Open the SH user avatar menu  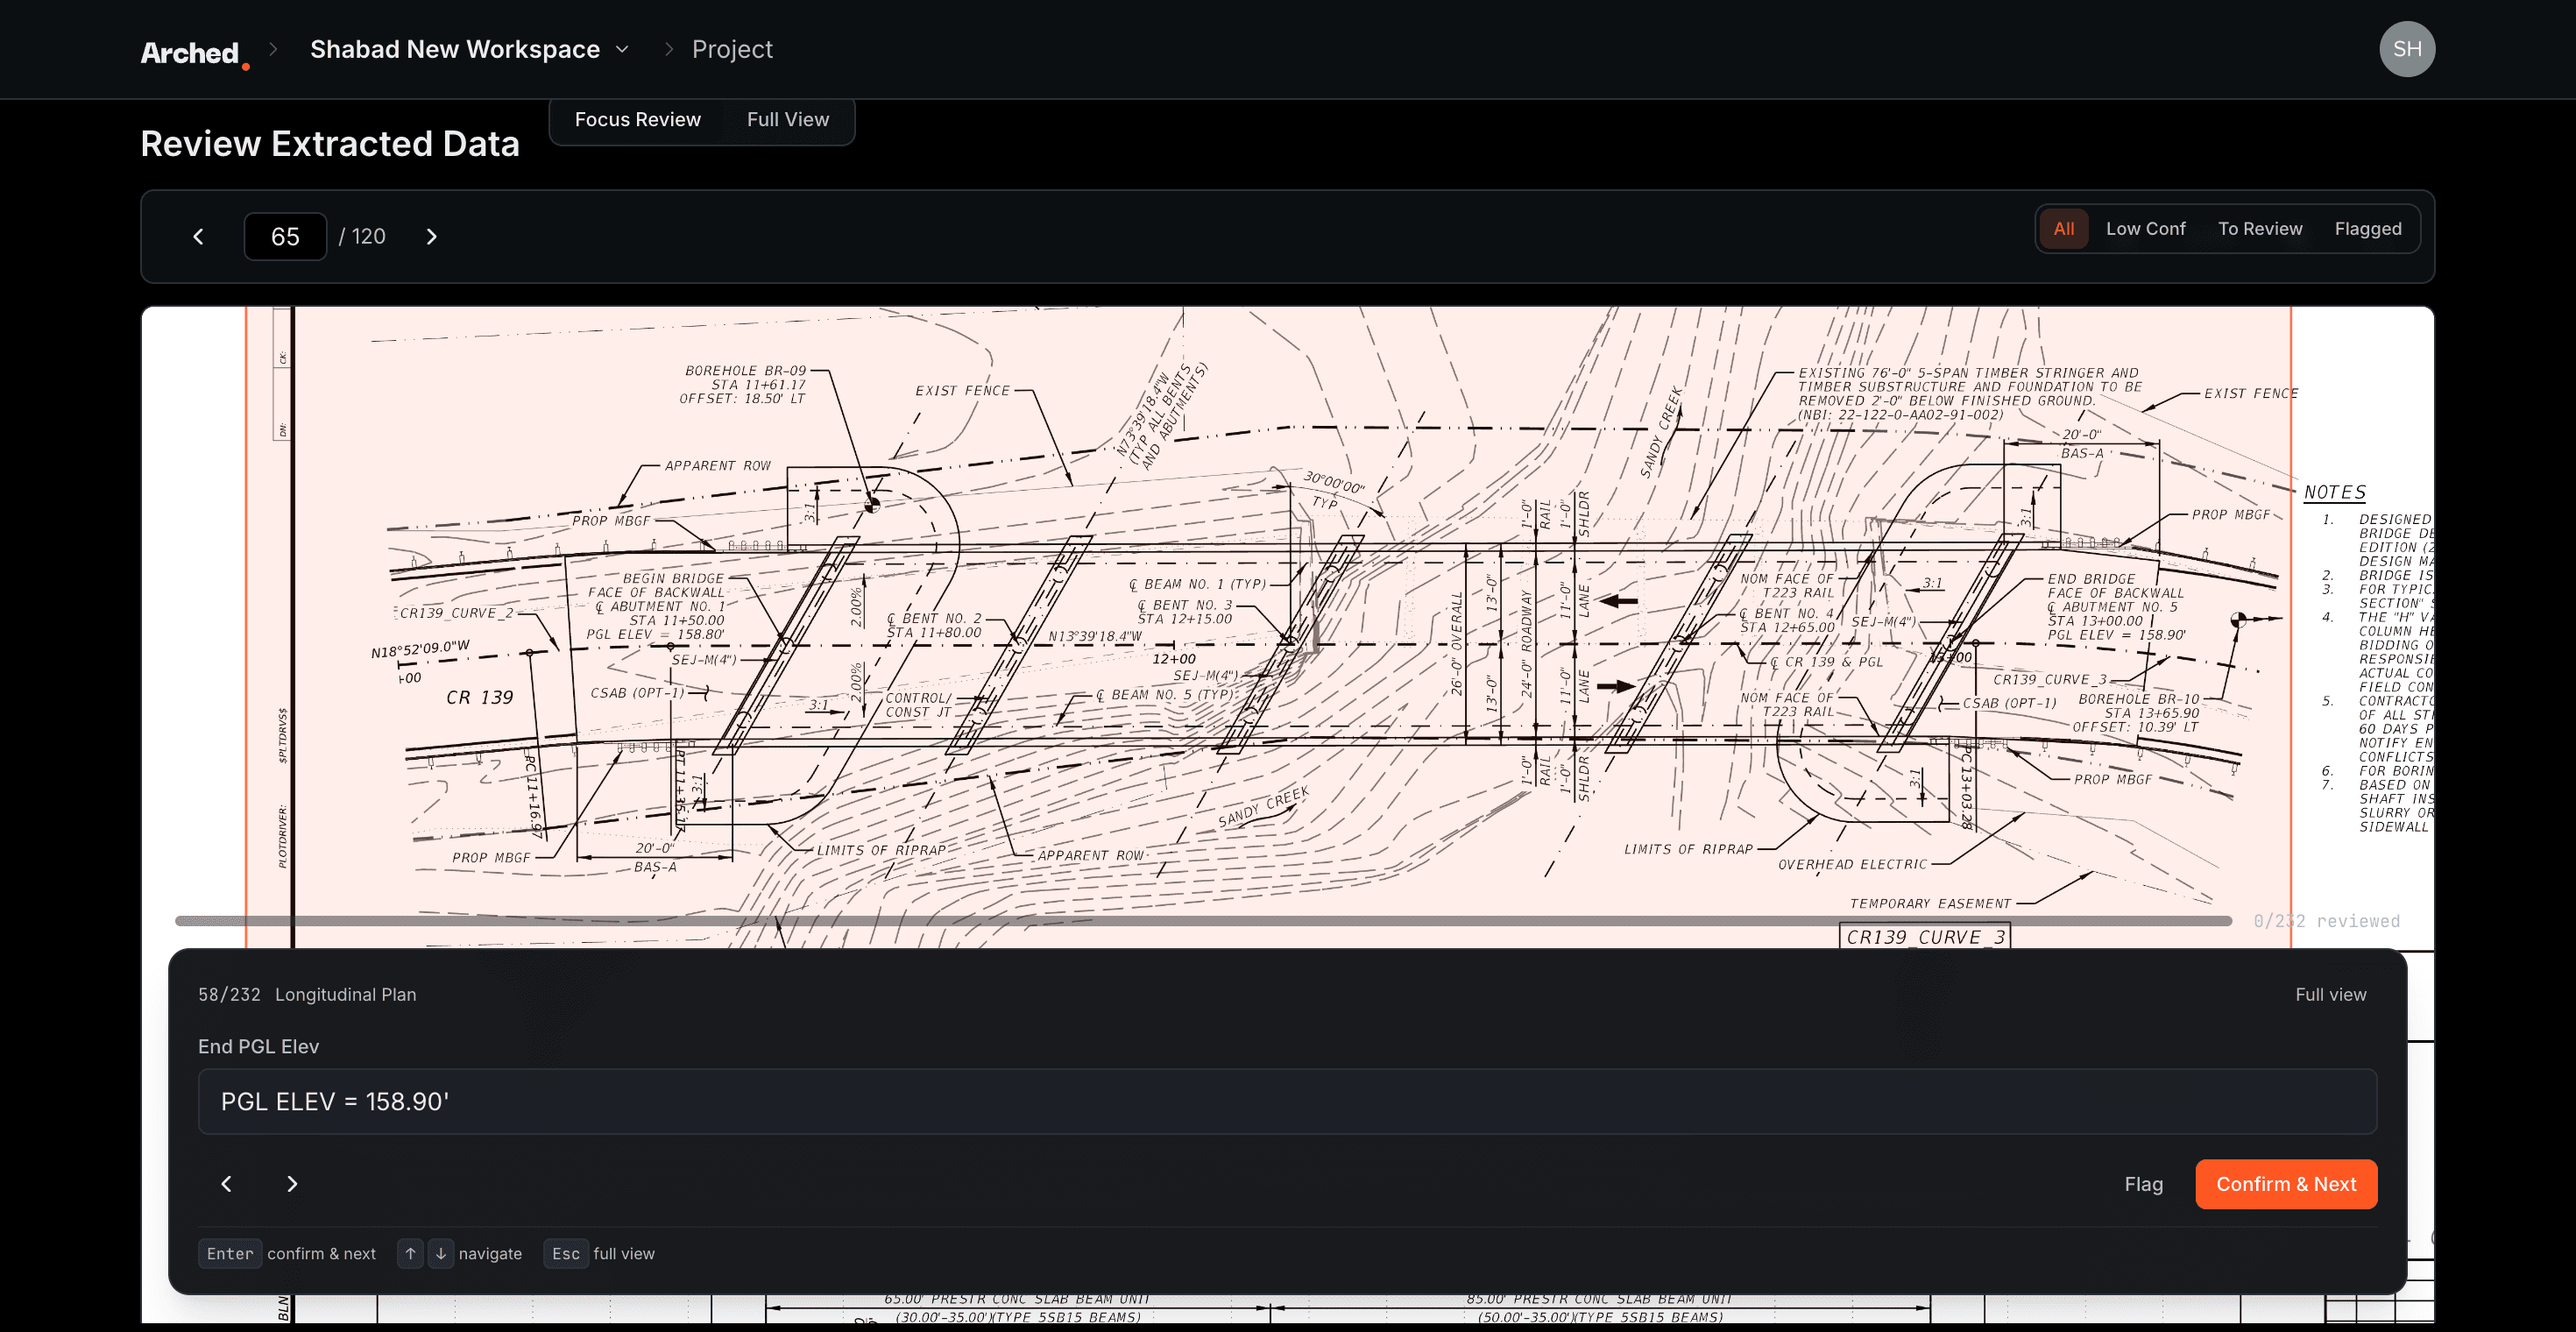click(x=2408, y=49)
